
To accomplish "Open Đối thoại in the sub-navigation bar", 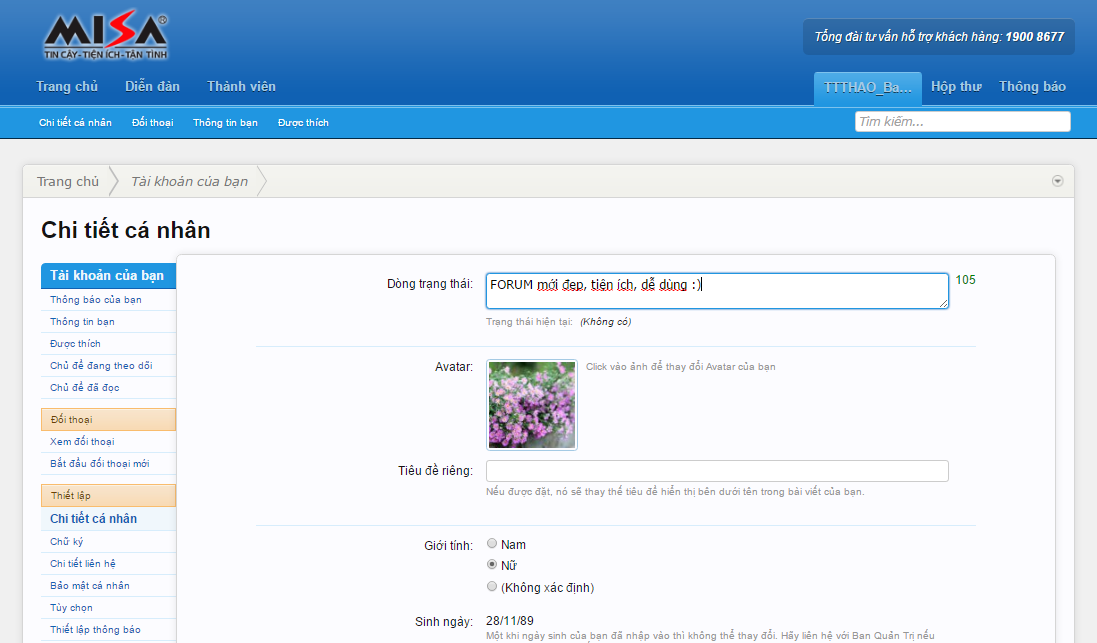I will [152, 123].
